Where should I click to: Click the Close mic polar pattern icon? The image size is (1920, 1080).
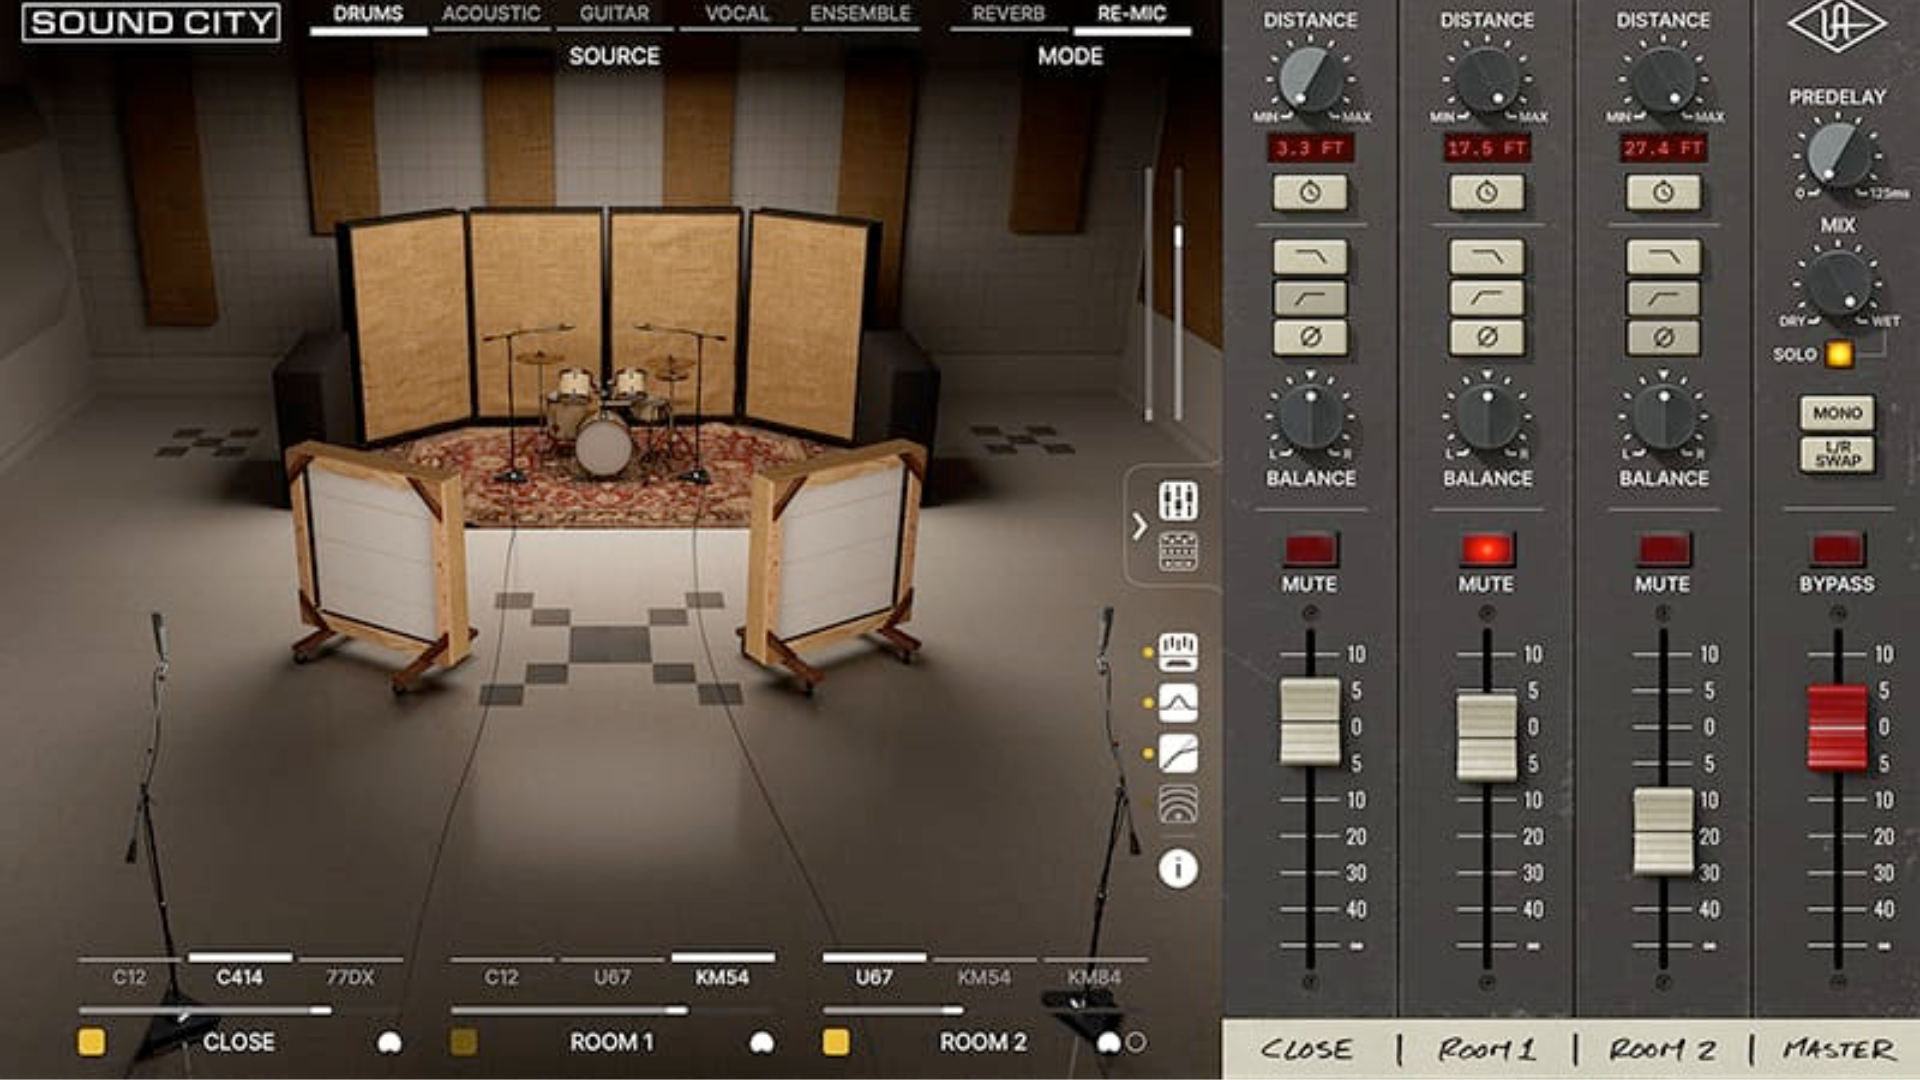[x=389, y=1043]
